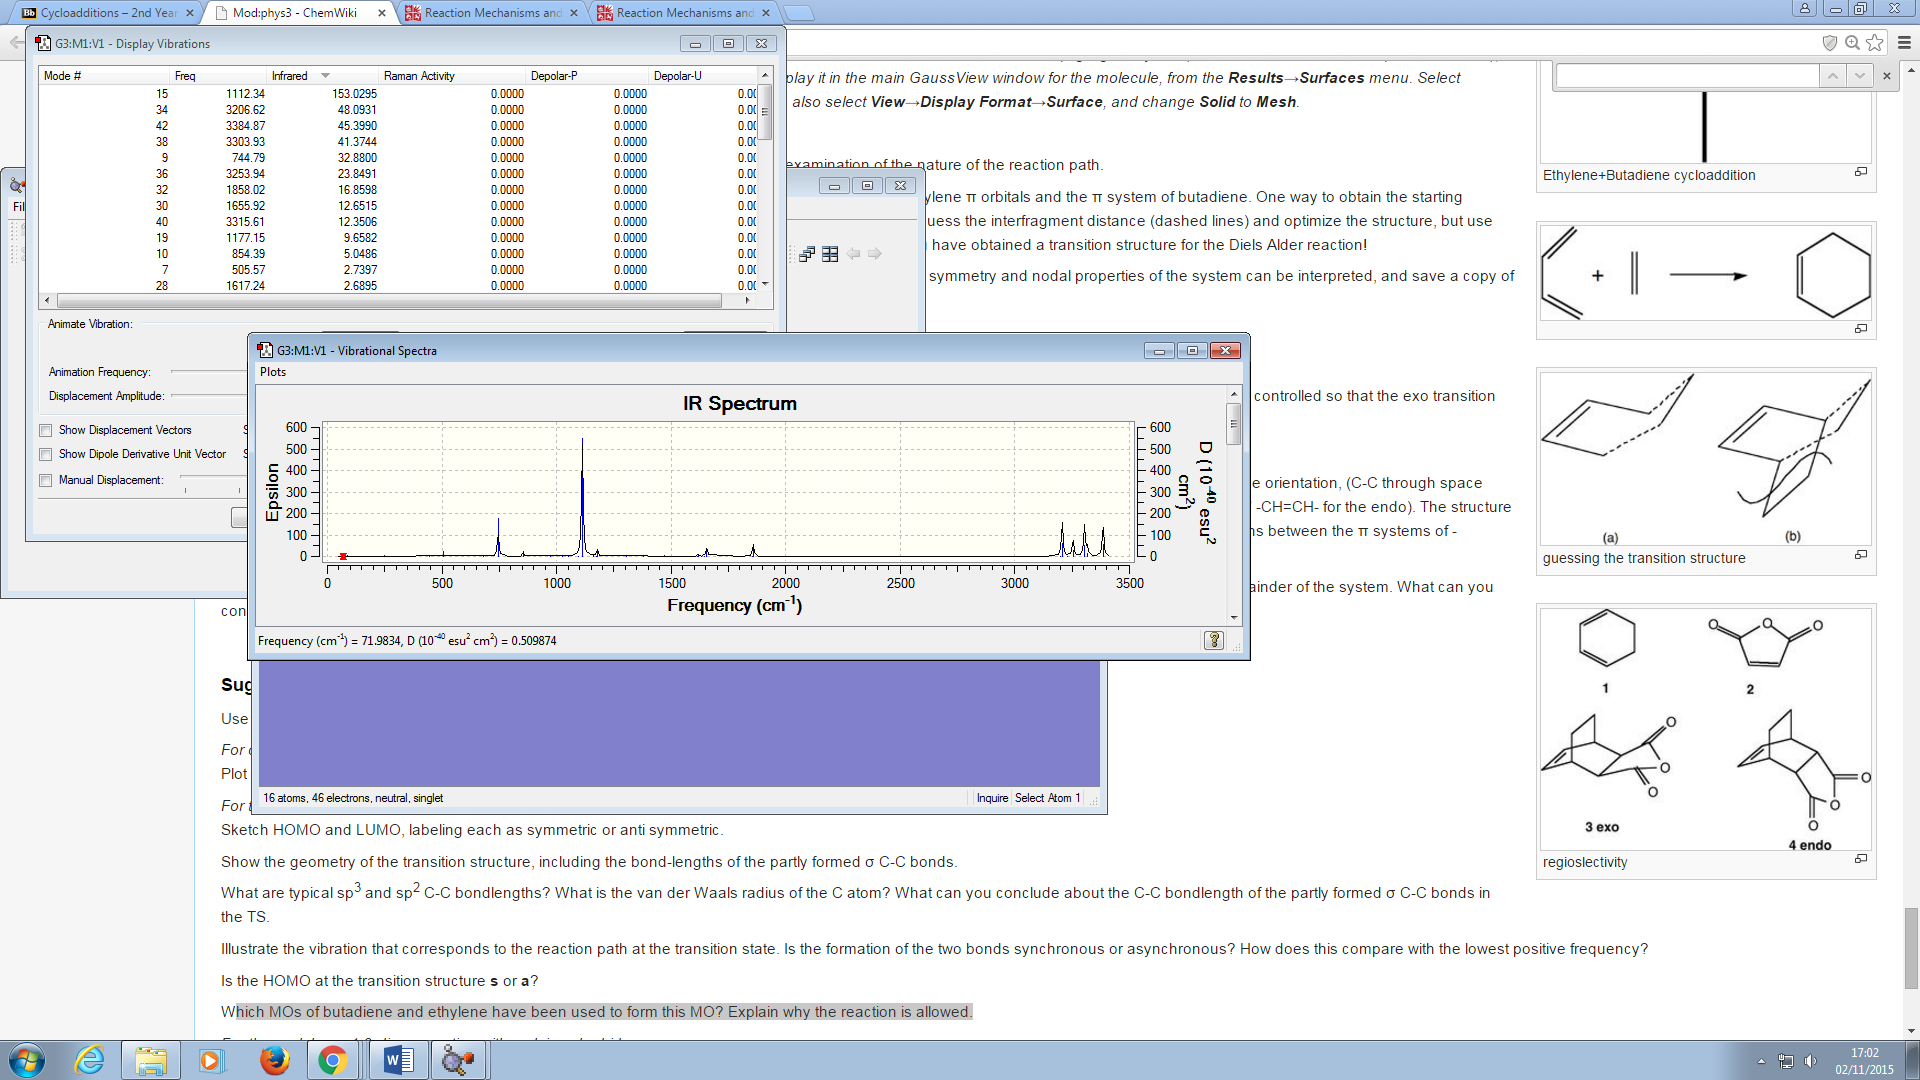Image resolution: width=1920 pixels, height=1080 pixels.
Task: Open the Plots menu in Vibrational Spectra
Action: [x=272, y=372]
